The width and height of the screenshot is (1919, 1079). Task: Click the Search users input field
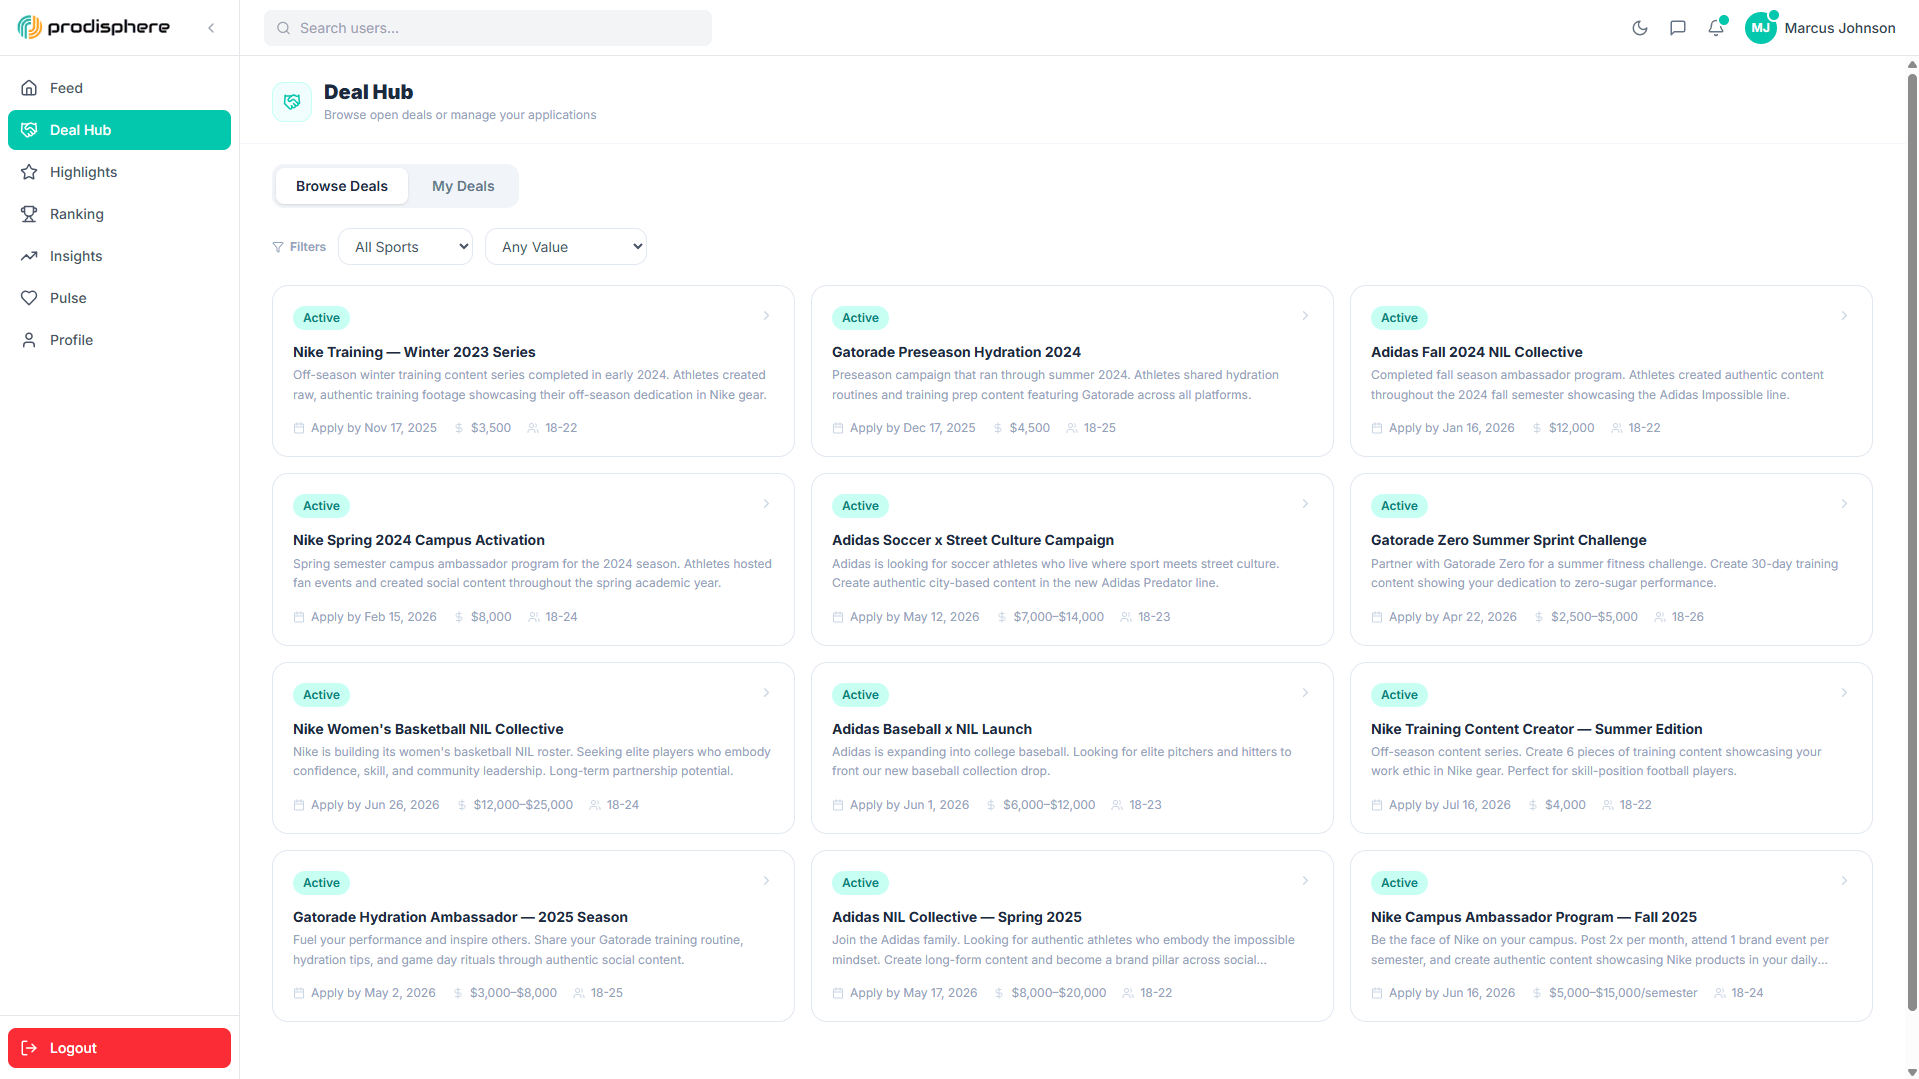pyautogui.click(x=487, y=27)
